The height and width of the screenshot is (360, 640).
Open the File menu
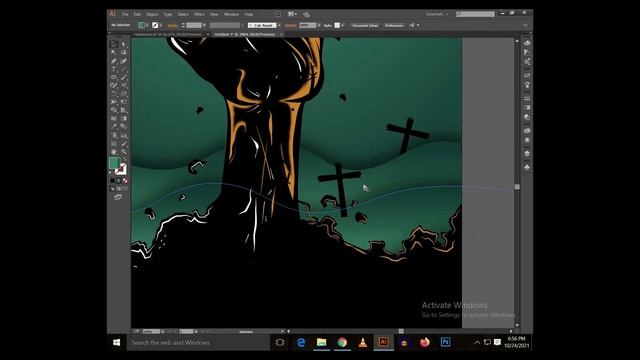[125, 14]
